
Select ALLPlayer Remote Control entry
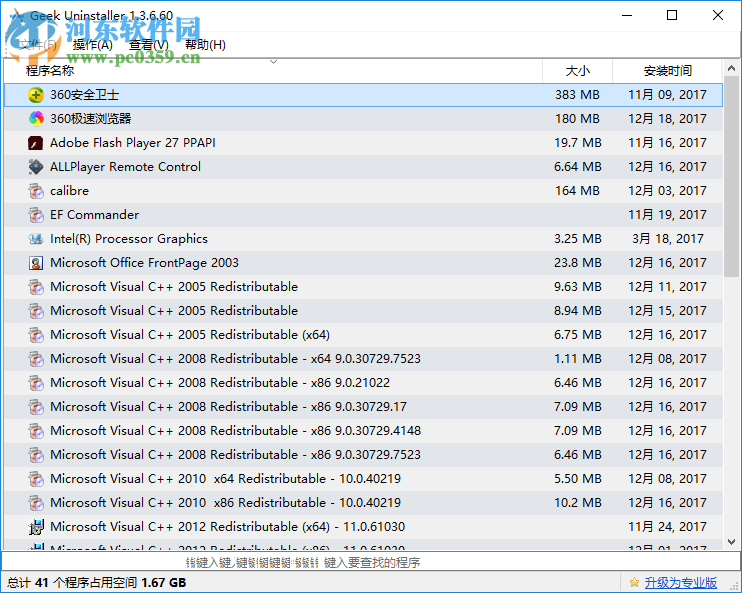[125, 167]
